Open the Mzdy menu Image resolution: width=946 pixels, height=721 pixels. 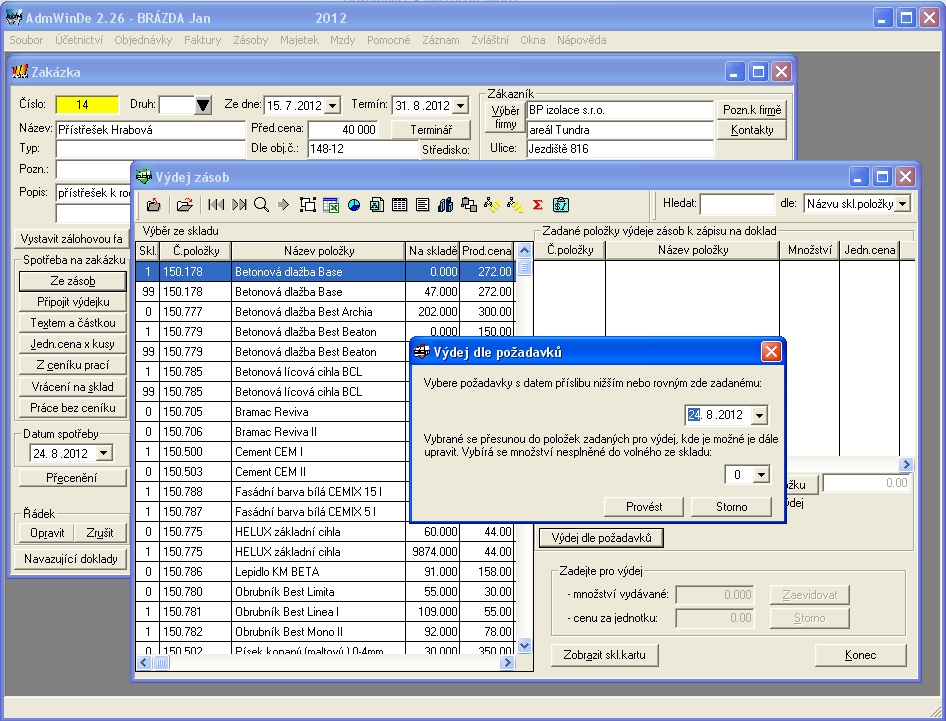click(342, 40)
